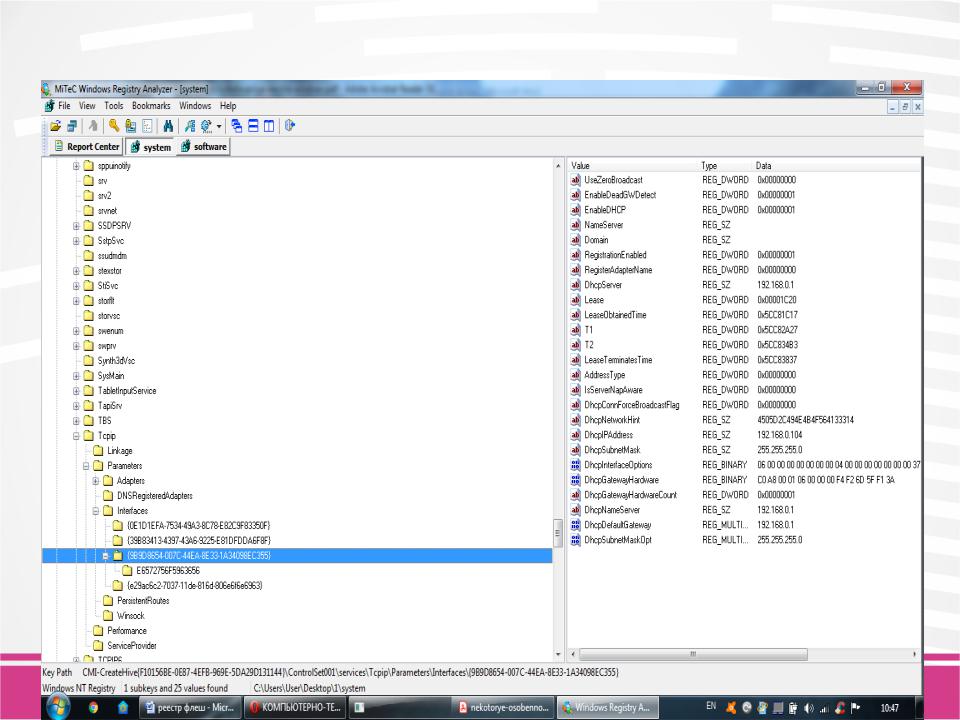Click the Value column header
This screenshot has height=720, width=960.
pos(633,166)
